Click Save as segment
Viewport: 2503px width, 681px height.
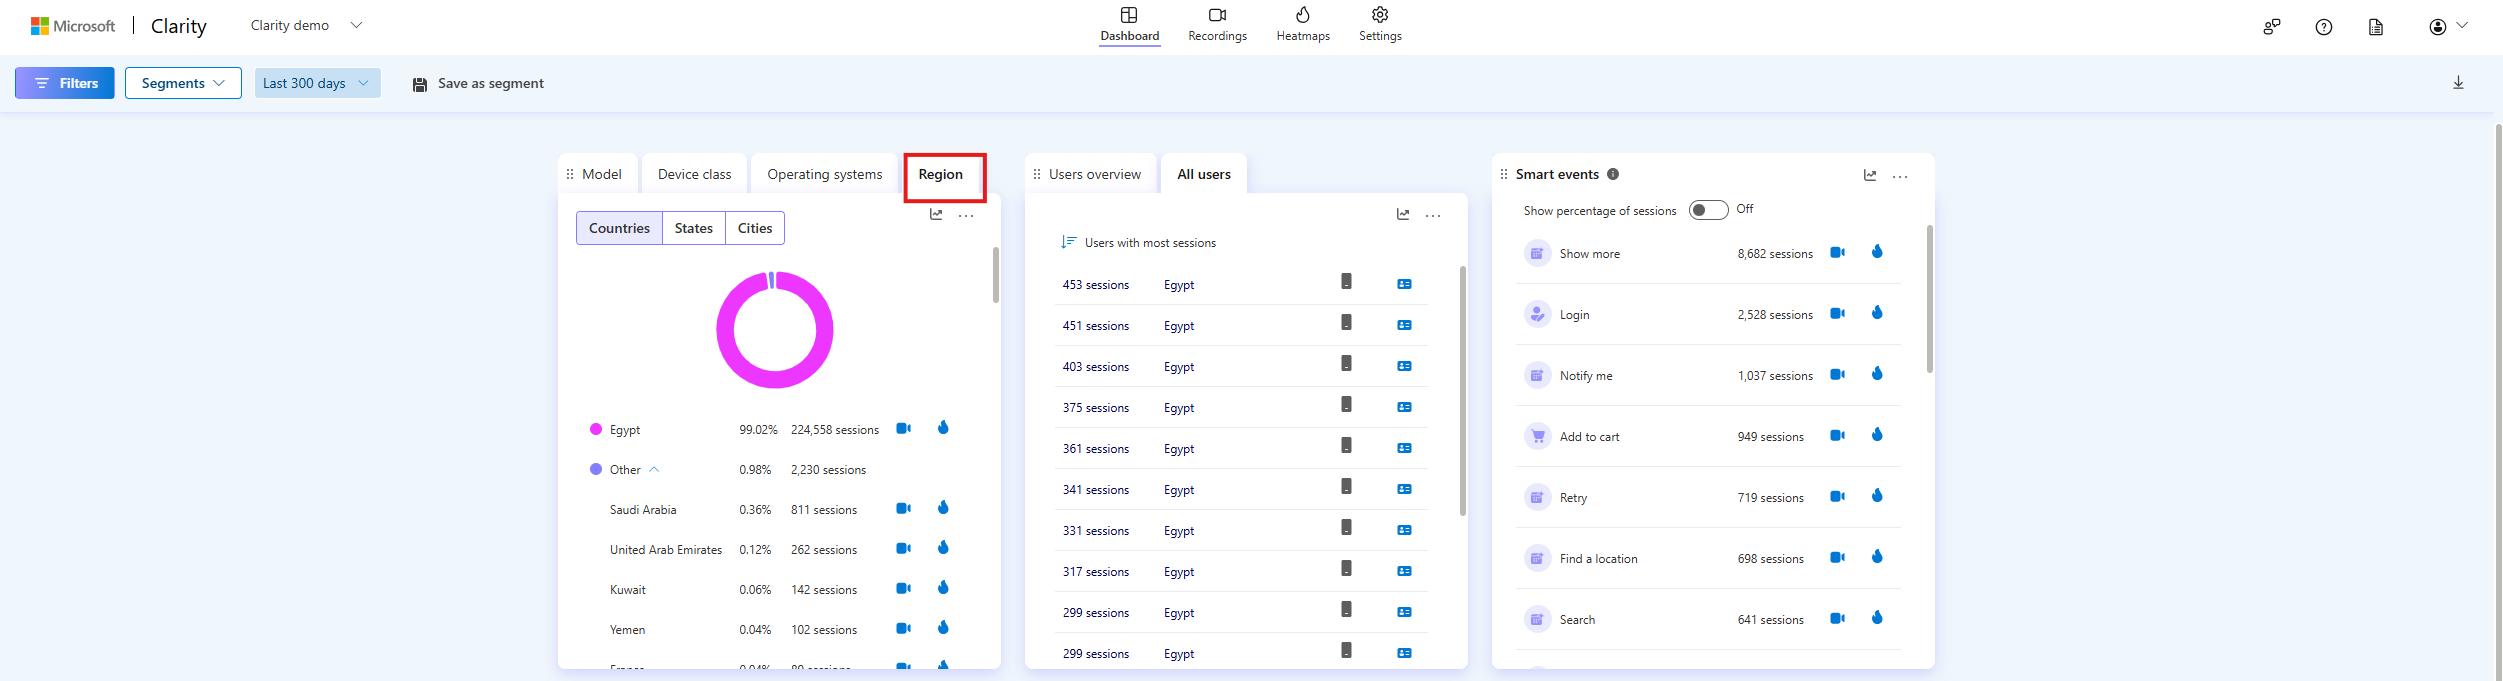pos(478,83)
